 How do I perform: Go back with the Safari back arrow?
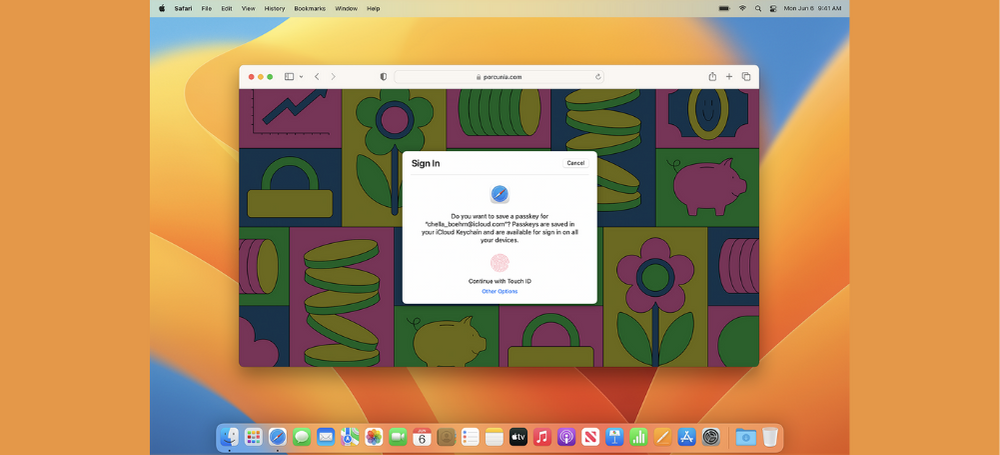coord(317,77)
